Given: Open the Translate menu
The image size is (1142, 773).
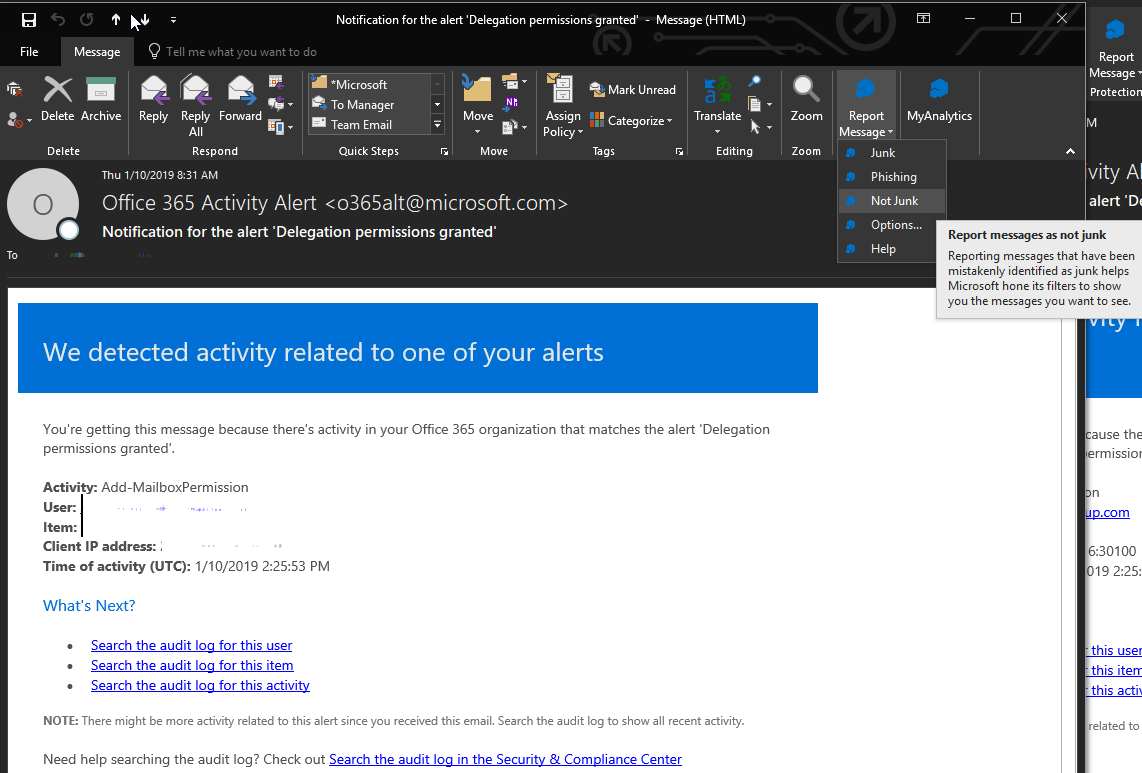Looking at the screenshot, I should (717, 106).
